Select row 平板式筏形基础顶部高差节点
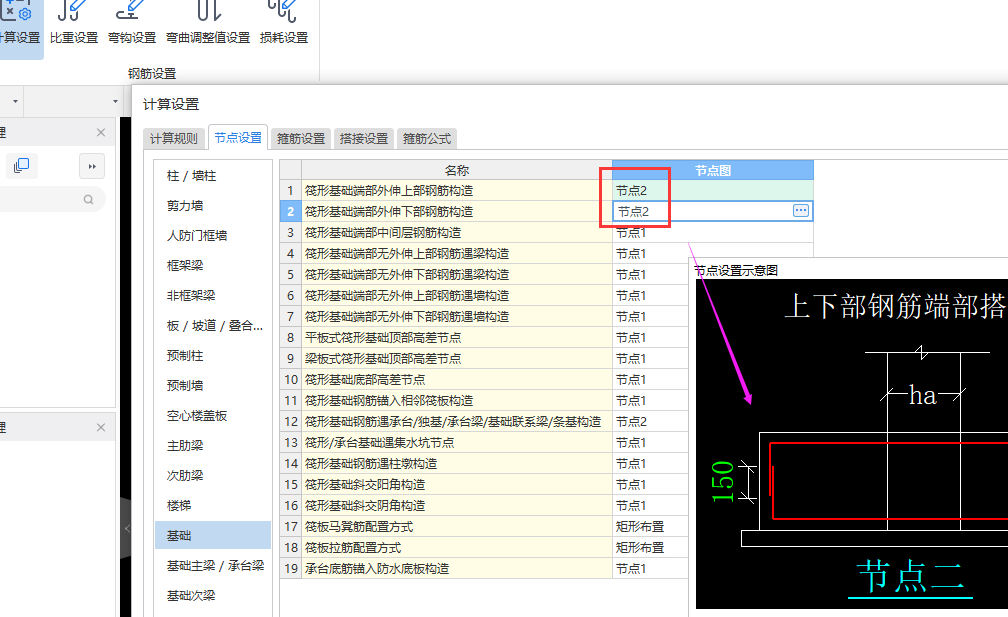1008x617 pixels. (456, 337)
